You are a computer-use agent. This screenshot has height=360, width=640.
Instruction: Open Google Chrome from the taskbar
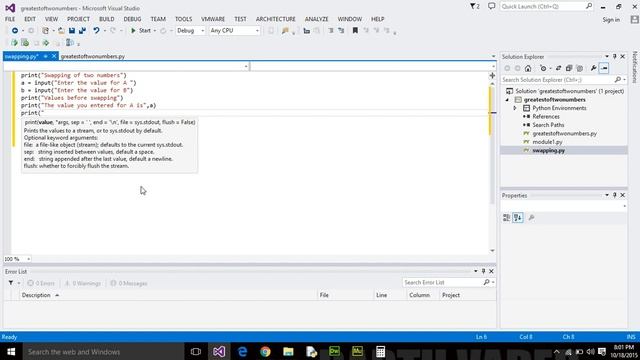click(x=265, y=351)
